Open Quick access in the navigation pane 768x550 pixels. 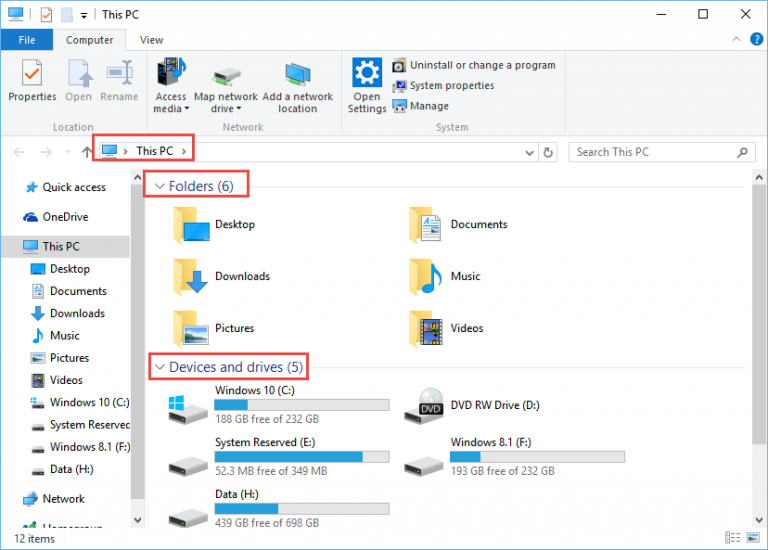(65, 187)
